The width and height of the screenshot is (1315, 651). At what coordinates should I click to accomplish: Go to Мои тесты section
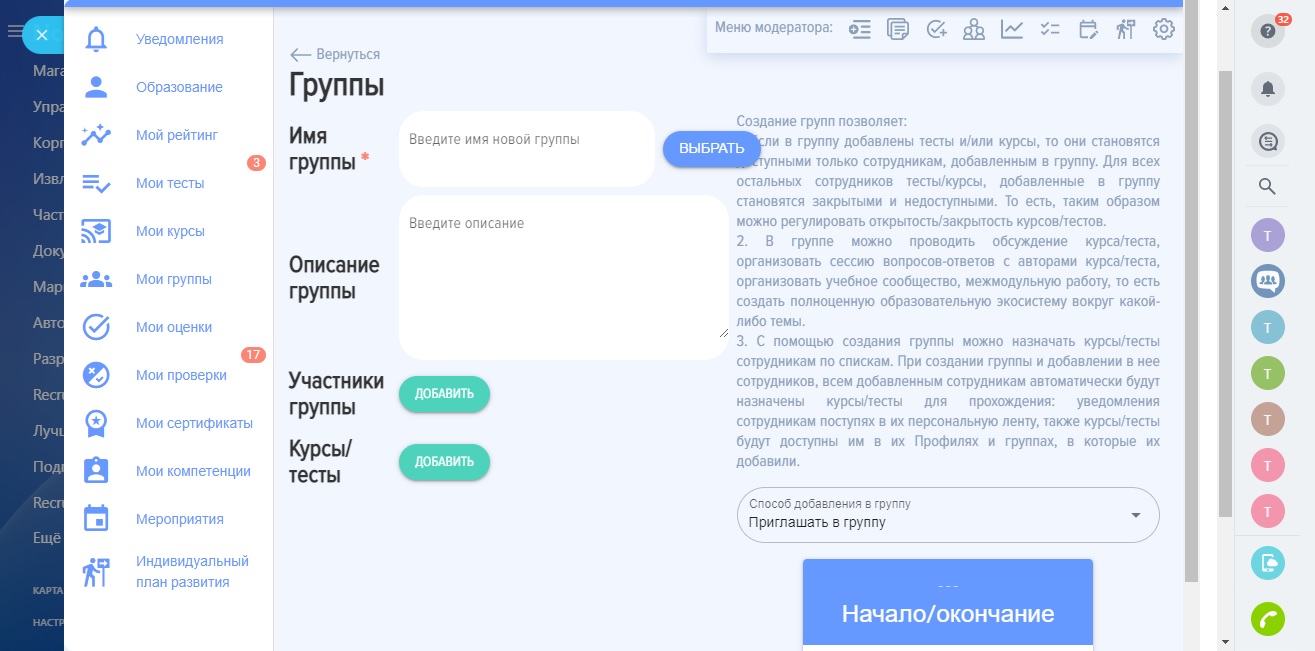click(170, 183)
